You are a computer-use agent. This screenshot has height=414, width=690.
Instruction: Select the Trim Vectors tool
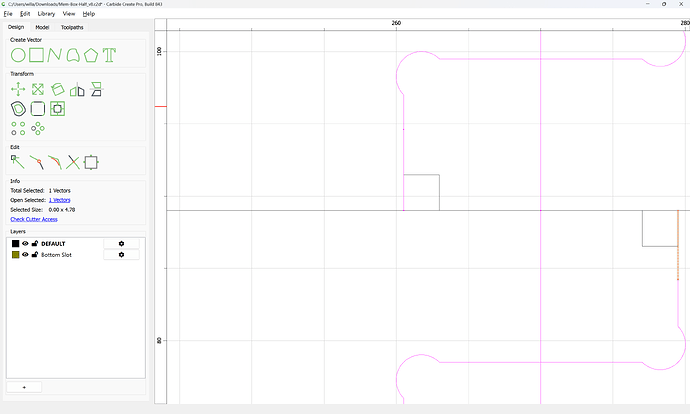coord(73,162)
